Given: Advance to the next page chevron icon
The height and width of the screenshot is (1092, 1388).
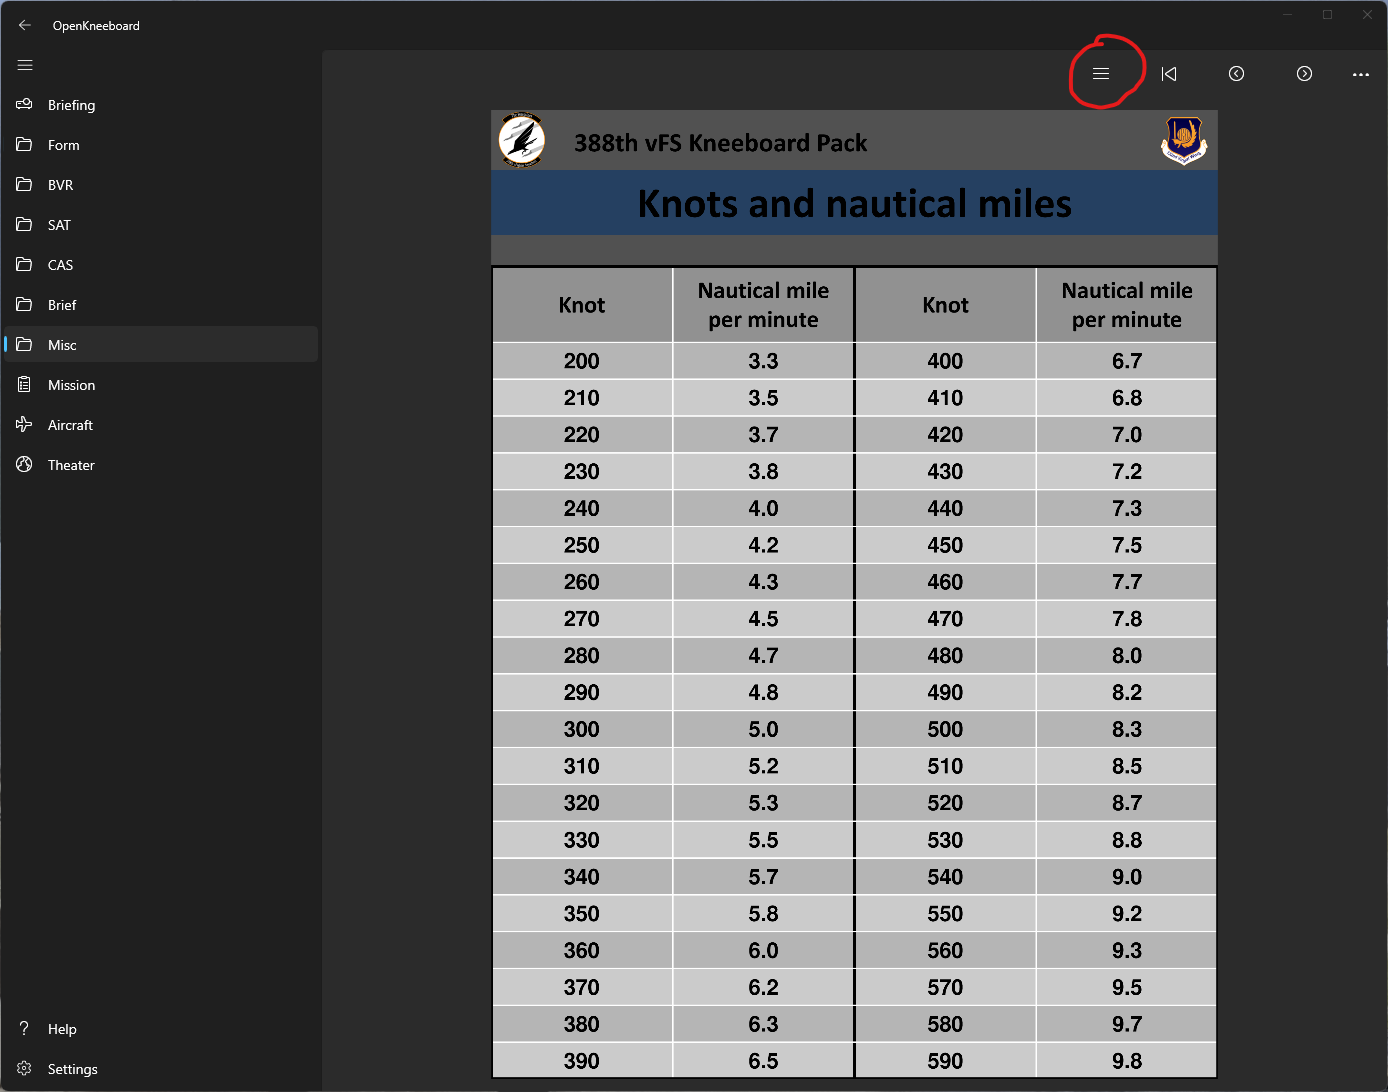Looking at the screenshot, I should (1303, 73).
